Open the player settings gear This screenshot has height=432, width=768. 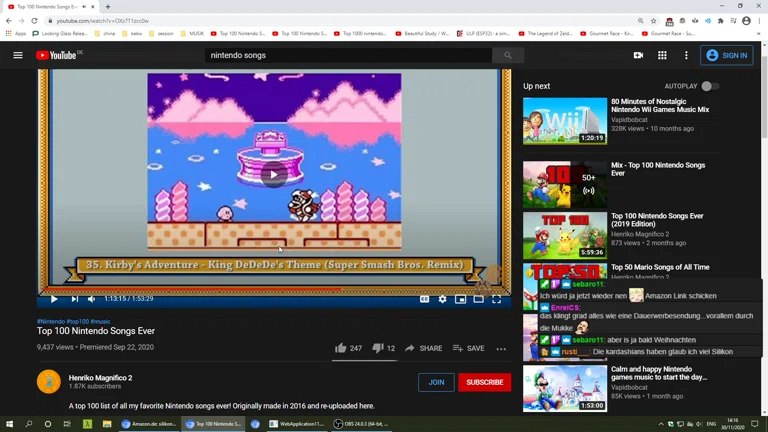tap(442, 299)
